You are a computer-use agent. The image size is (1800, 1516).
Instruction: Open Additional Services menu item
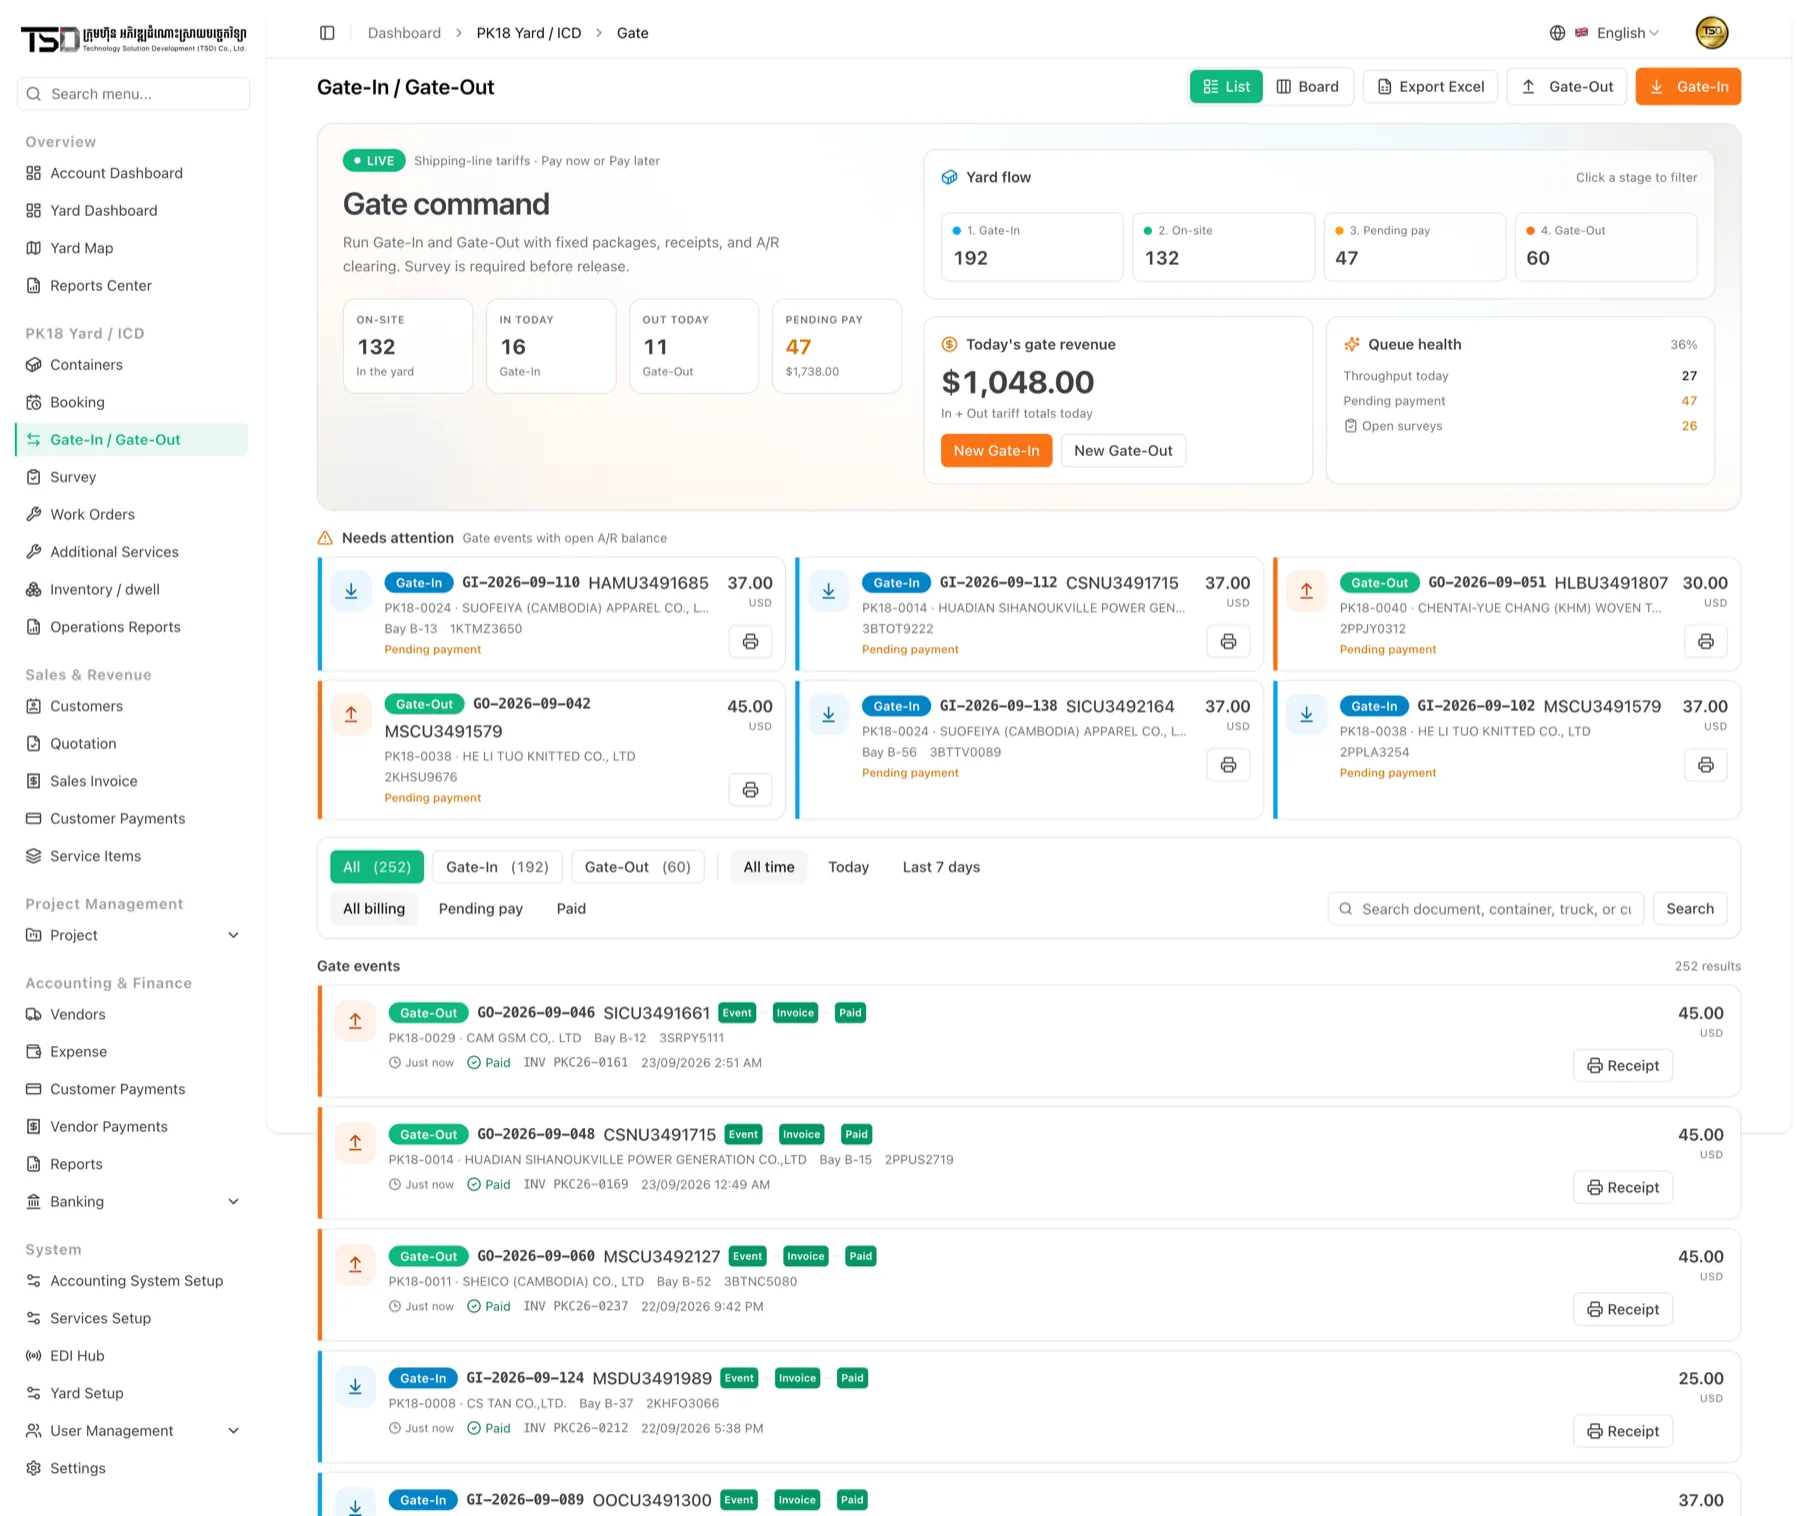point(132,552)
